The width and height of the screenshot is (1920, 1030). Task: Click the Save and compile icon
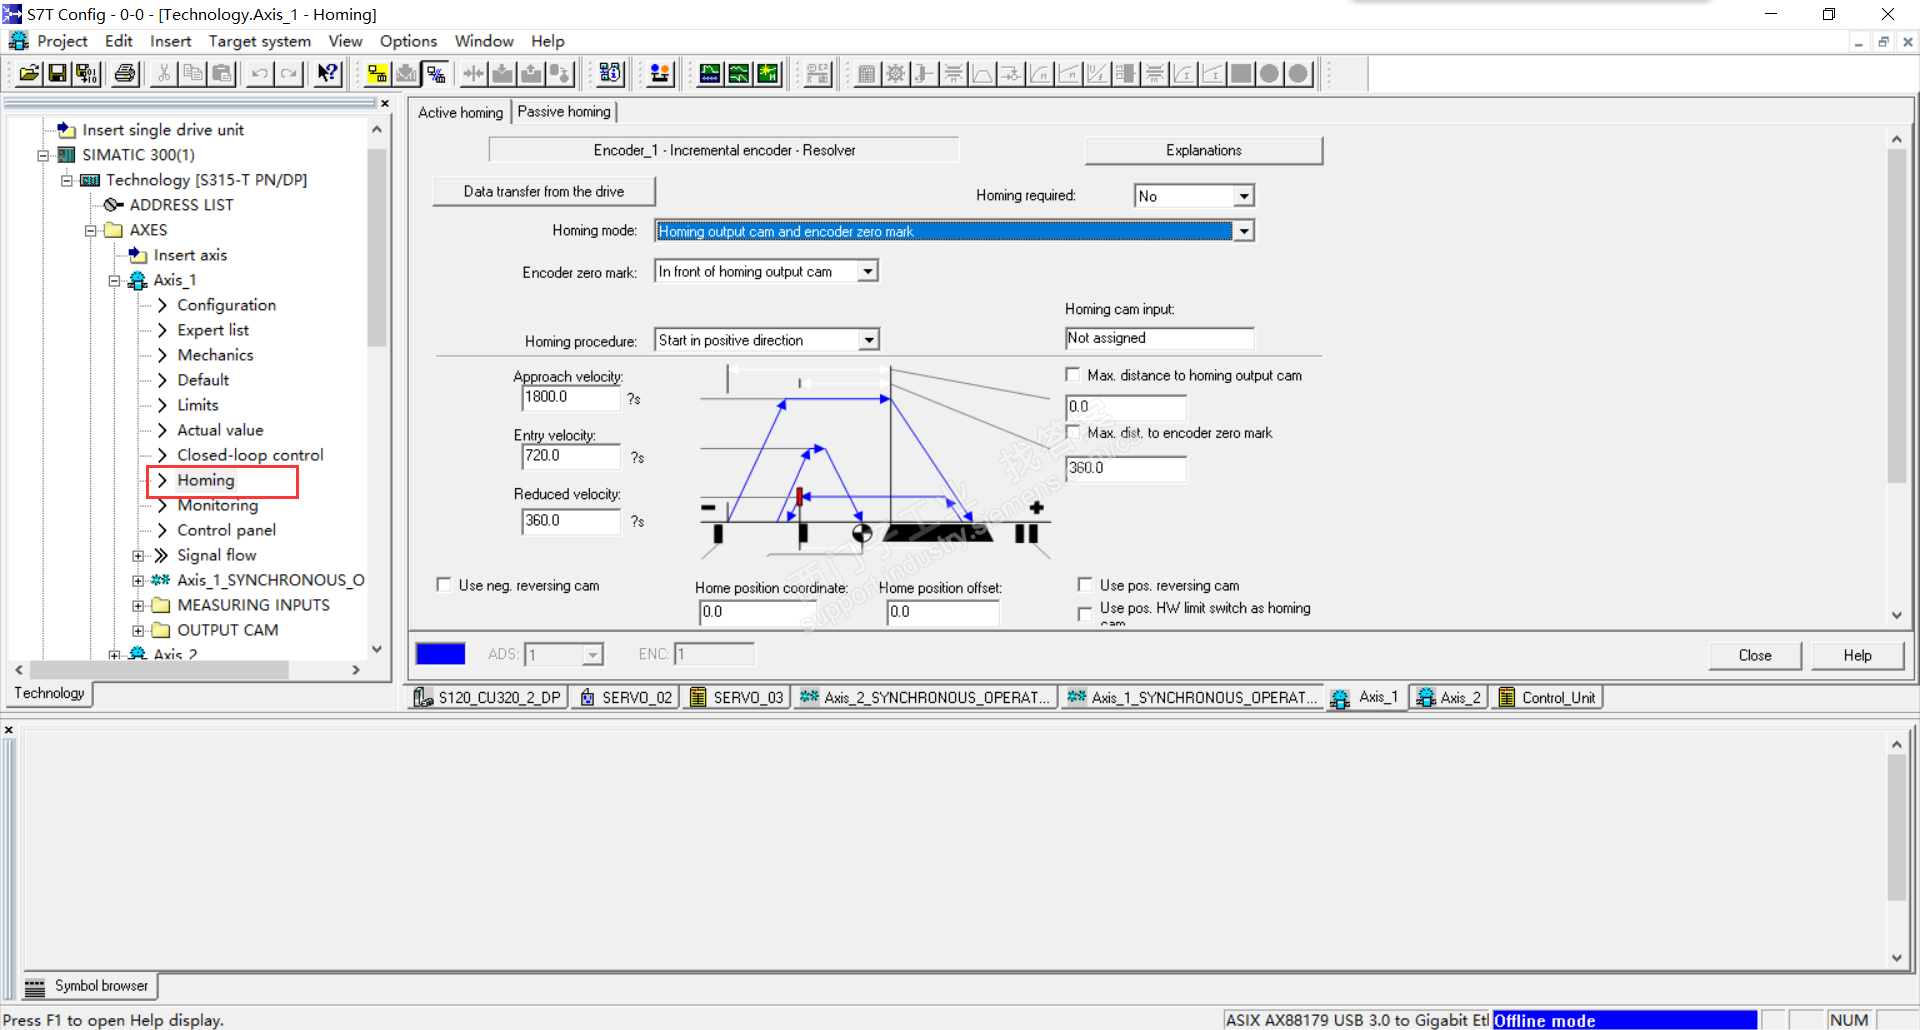tap(87, 73)
